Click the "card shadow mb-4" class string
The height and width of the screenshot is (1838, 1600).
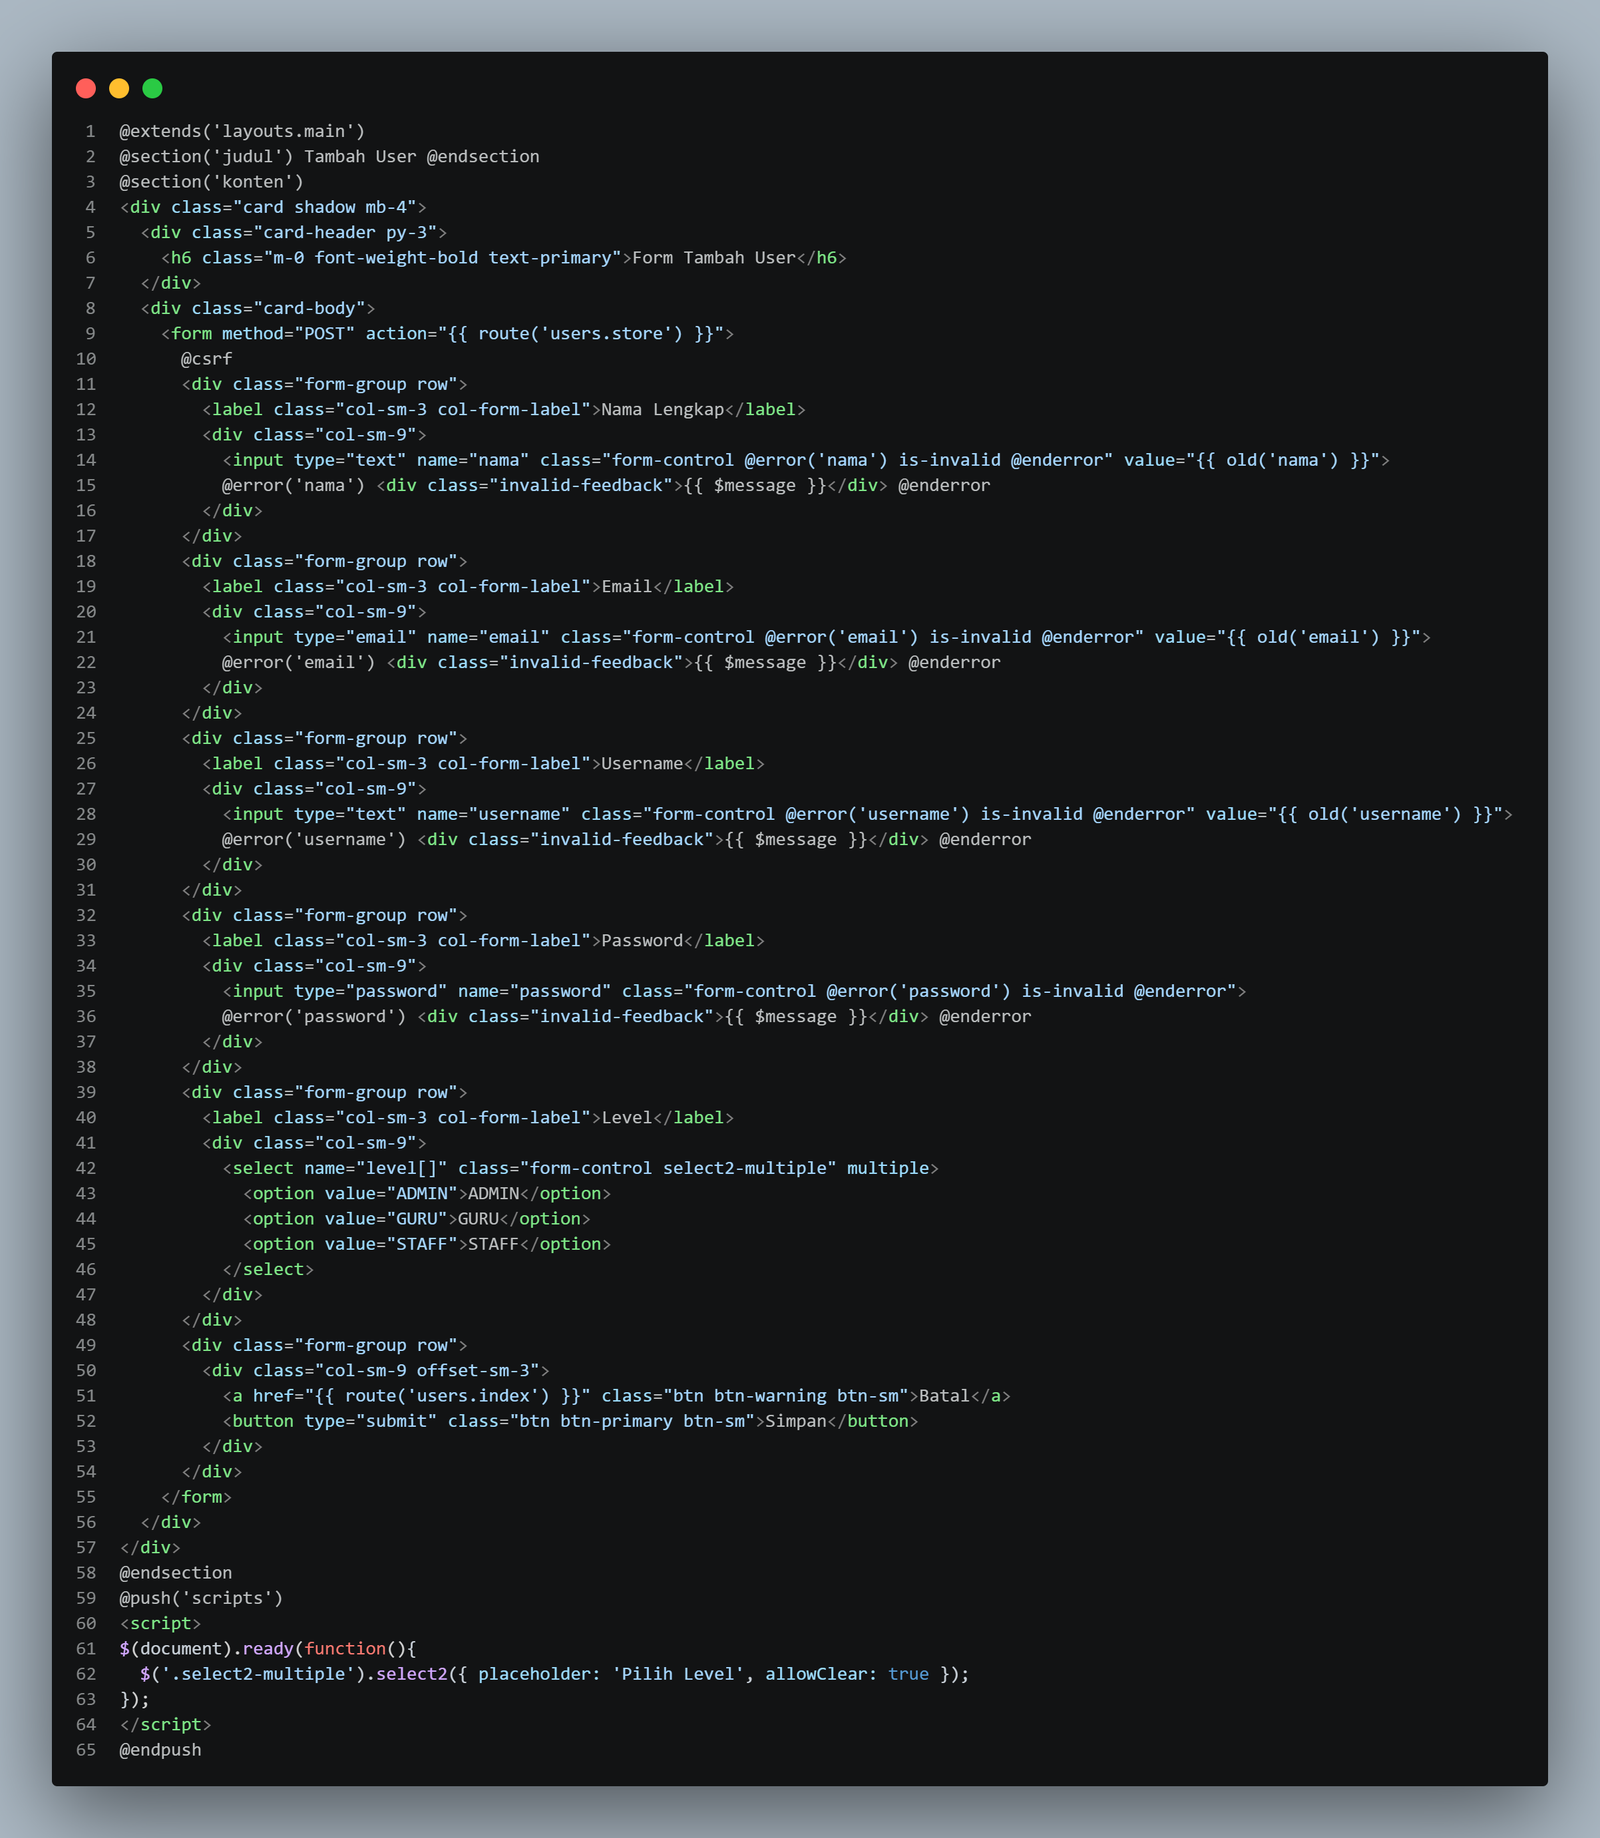324,207
